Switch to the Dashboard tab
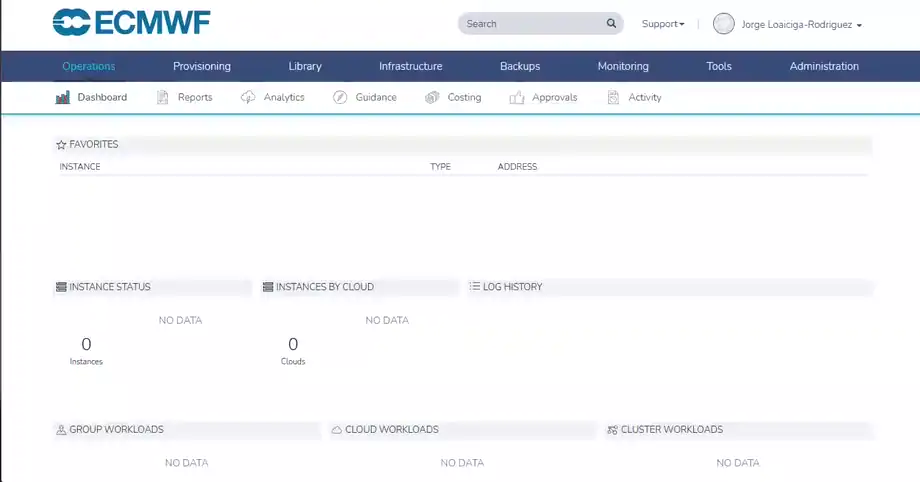The height and width of the screenshot is (482, 920). click(x=92, y=97)
